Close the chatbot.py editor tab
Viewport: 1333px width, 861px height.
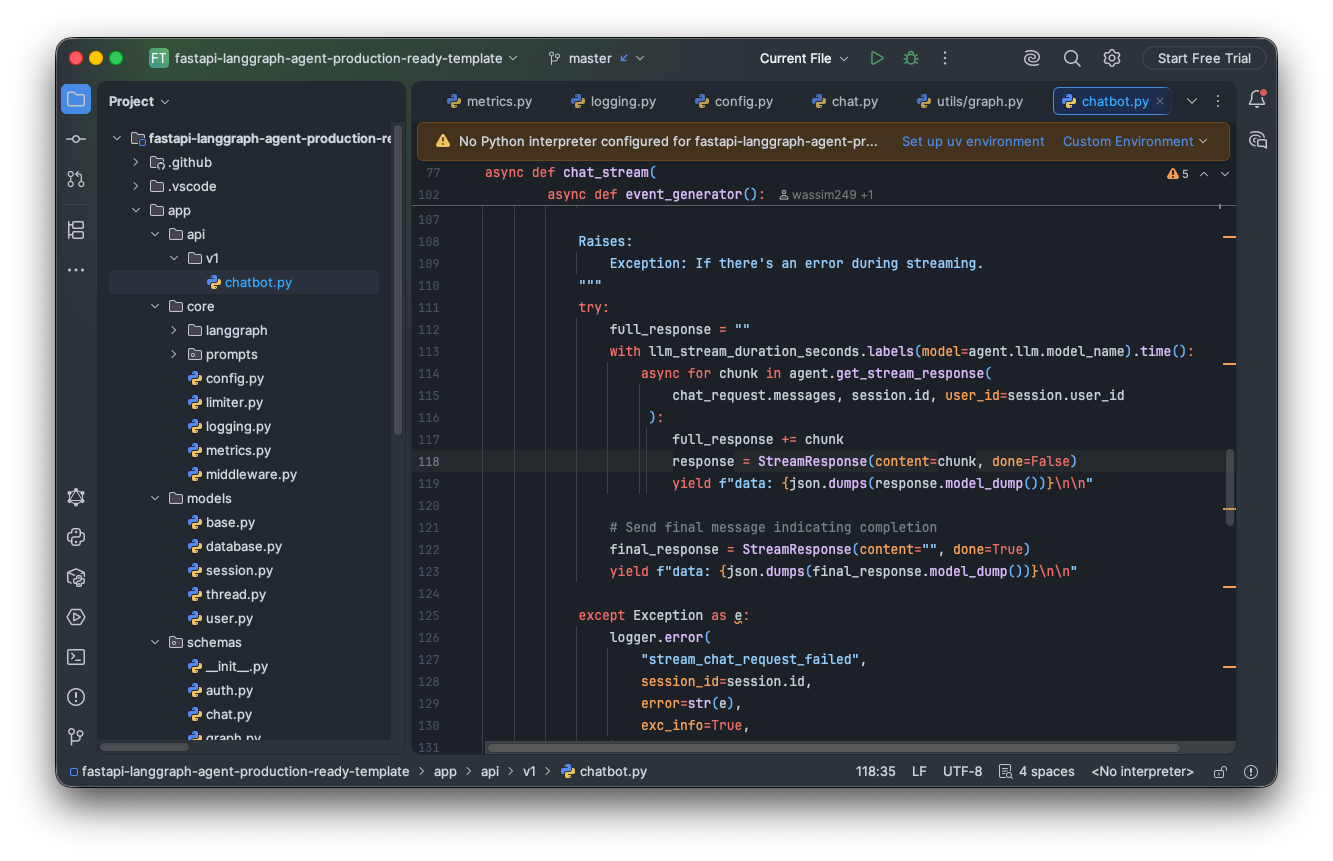[x=1160, y=101]
